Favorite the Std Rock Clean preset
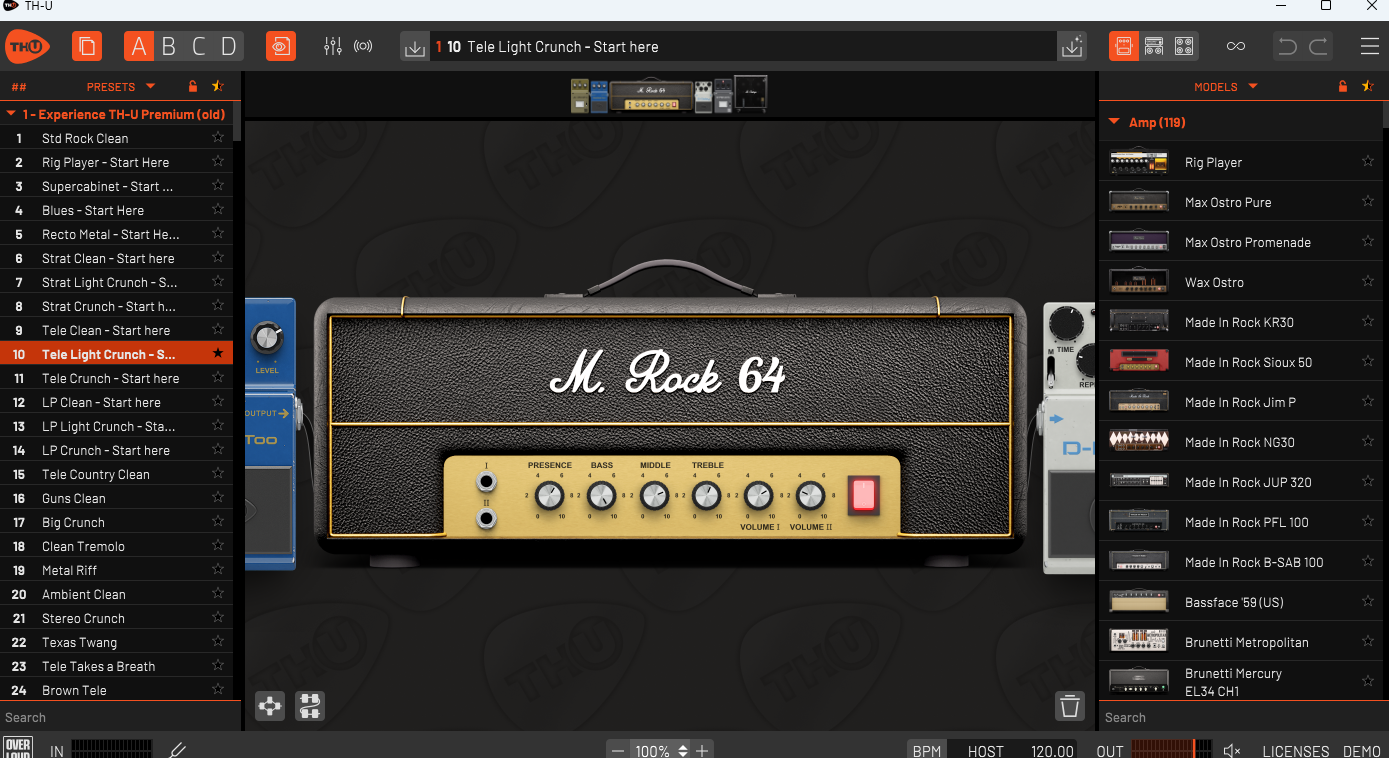This screenshot has width=1389, height=758. (218, 138)
